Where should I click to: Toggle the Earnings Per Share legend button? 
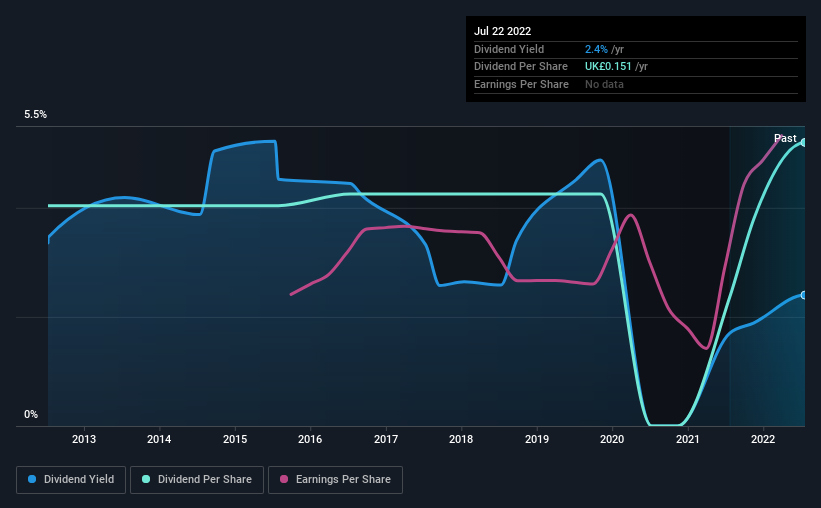(x=335, y=480)
